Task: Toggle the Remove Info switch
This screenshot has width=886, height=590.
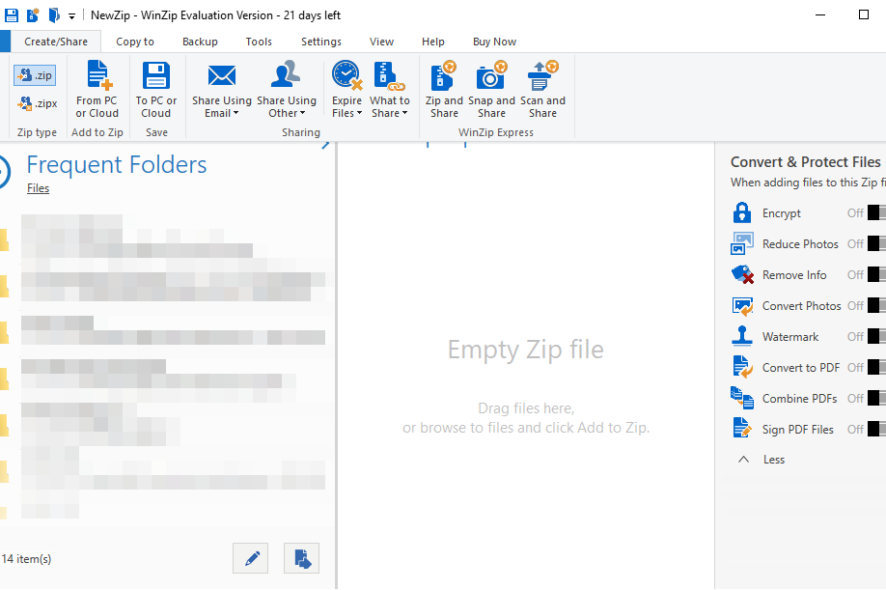Action: tap(877, 275)
